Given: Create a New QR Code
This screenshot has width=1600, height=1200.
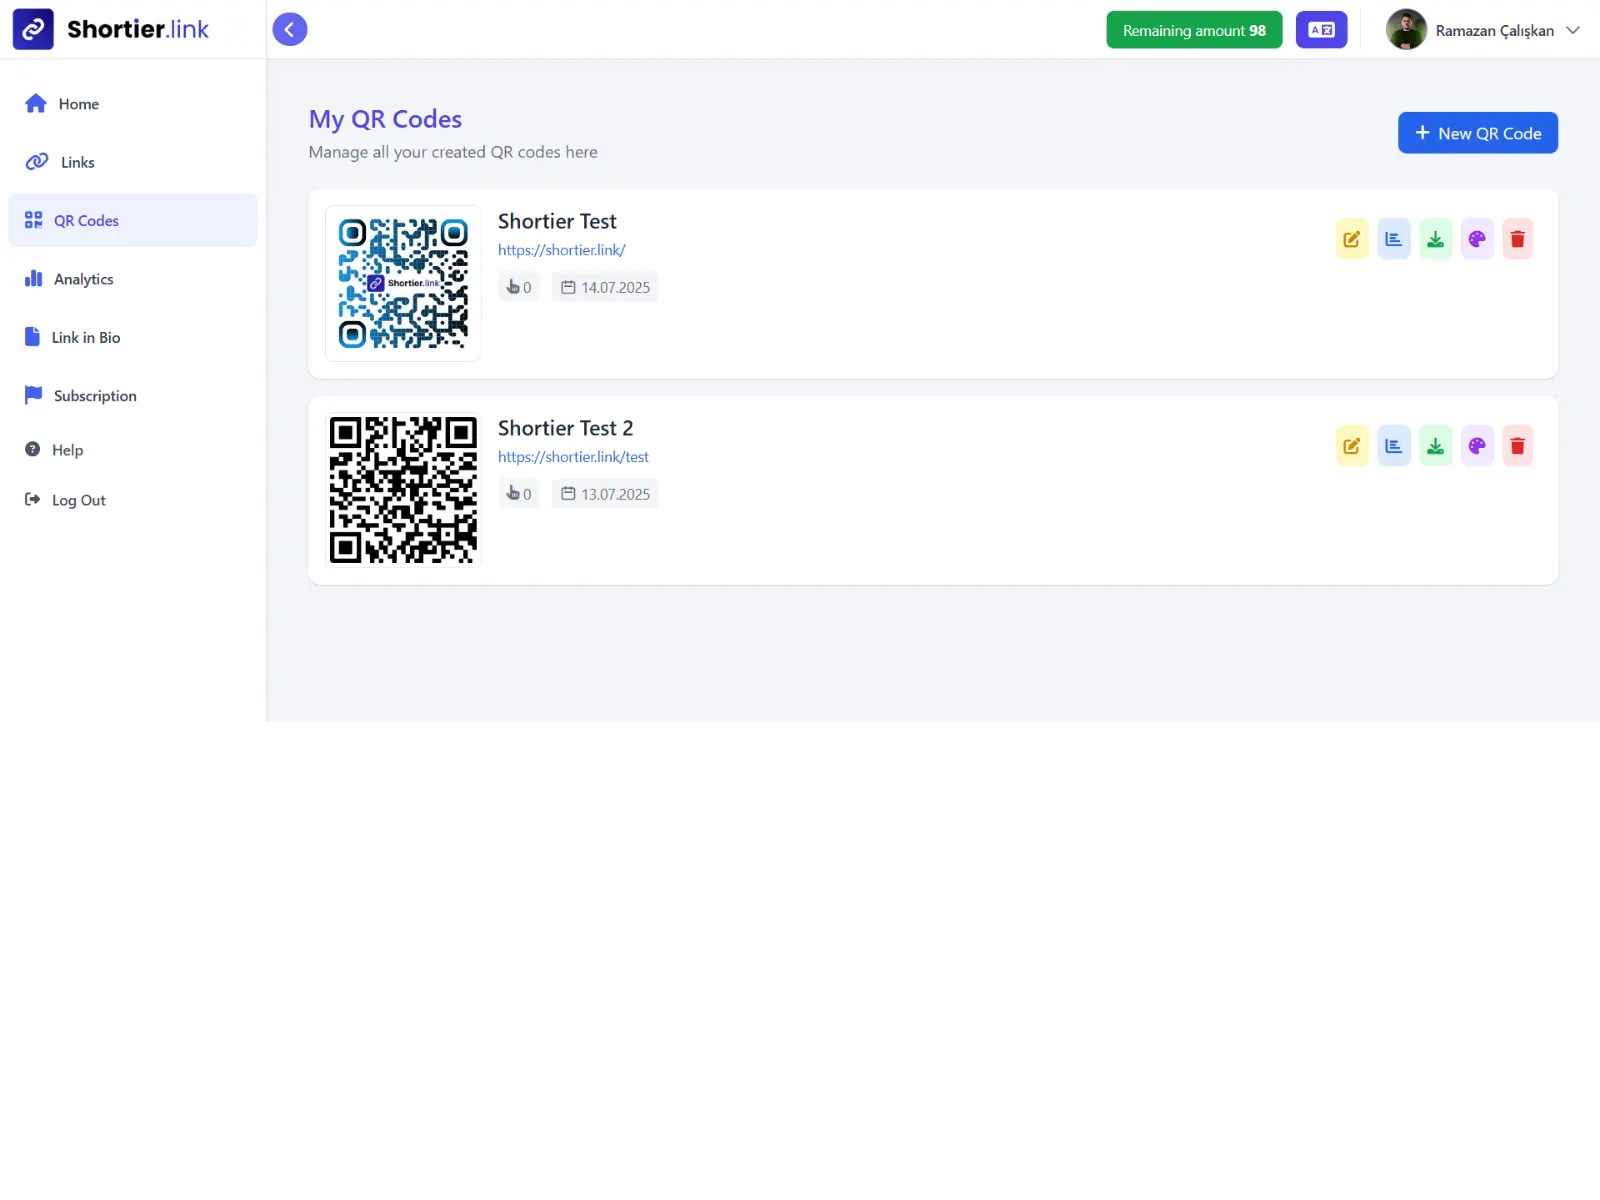Looking at the screenshot, I should tap(1477, 133).
